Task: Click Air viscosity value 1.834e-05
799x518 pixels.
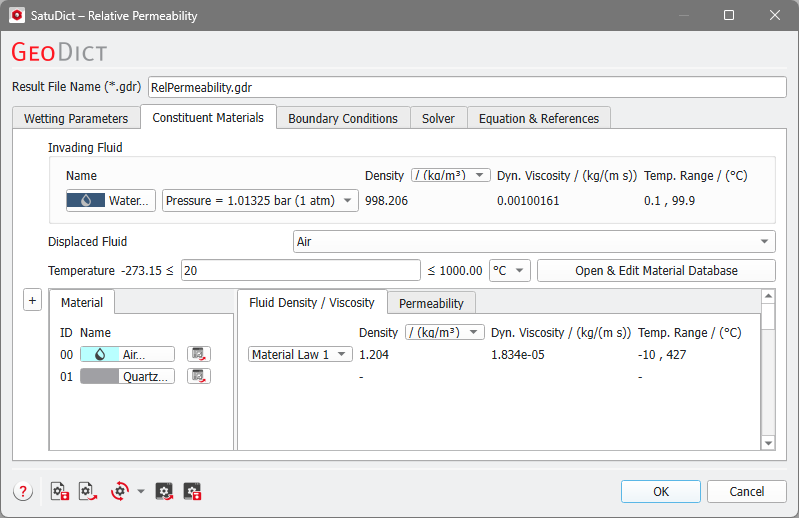Action: [x=518, y=355]
